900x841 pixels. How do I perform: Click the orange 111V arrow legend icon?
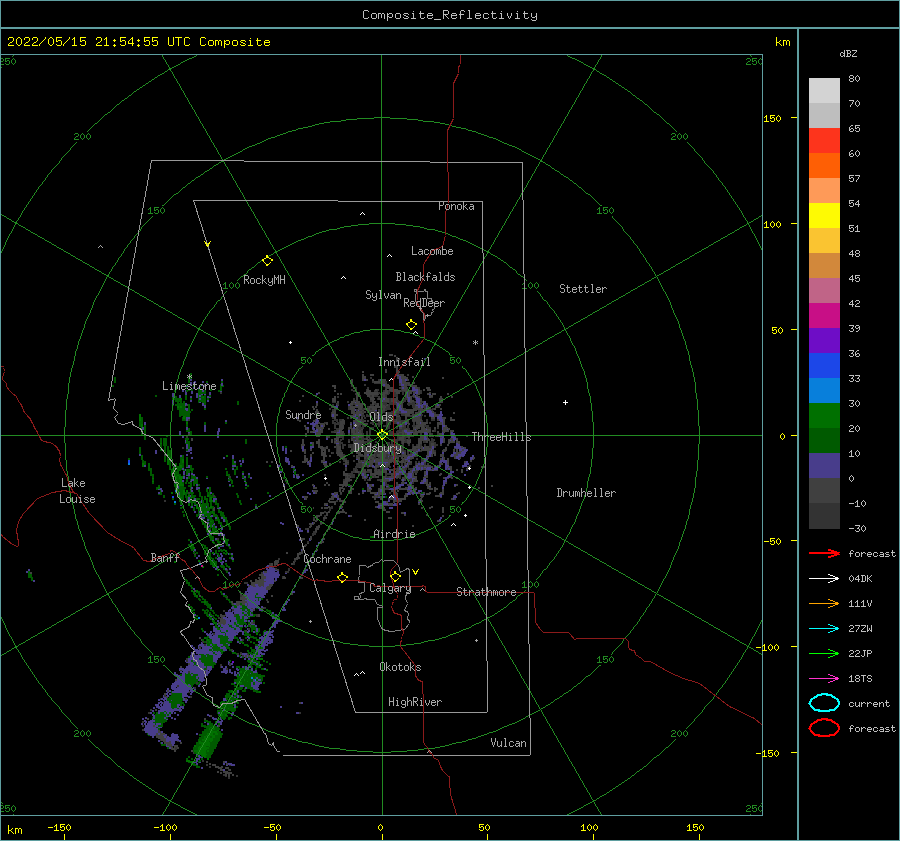tap(824, 603)
